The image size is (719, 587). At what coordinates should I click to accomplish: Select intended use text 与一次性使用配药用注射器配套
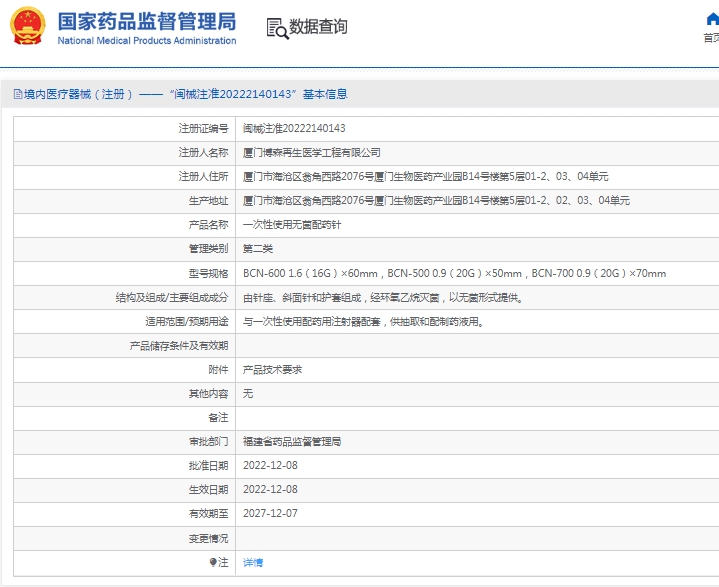tap(311, 321)
